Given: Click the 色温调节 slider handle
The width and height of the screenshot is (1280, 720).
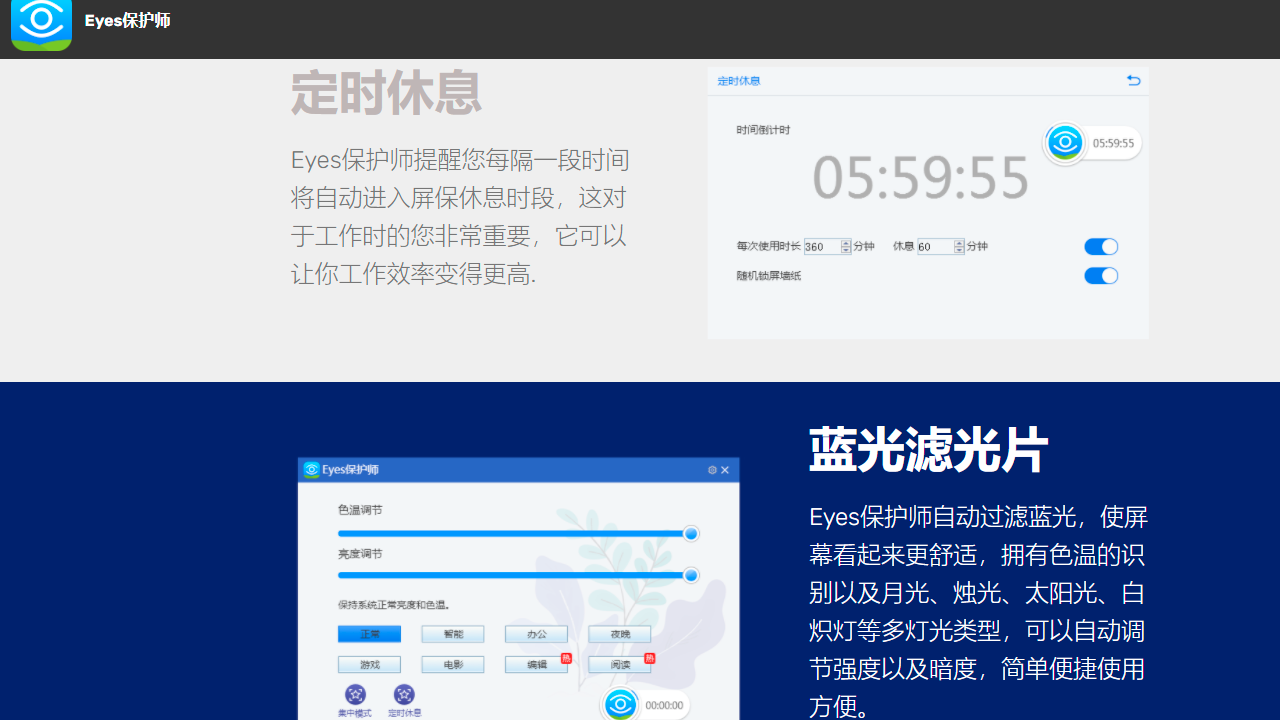Looking at the screenshot, I should click(691, 533).
